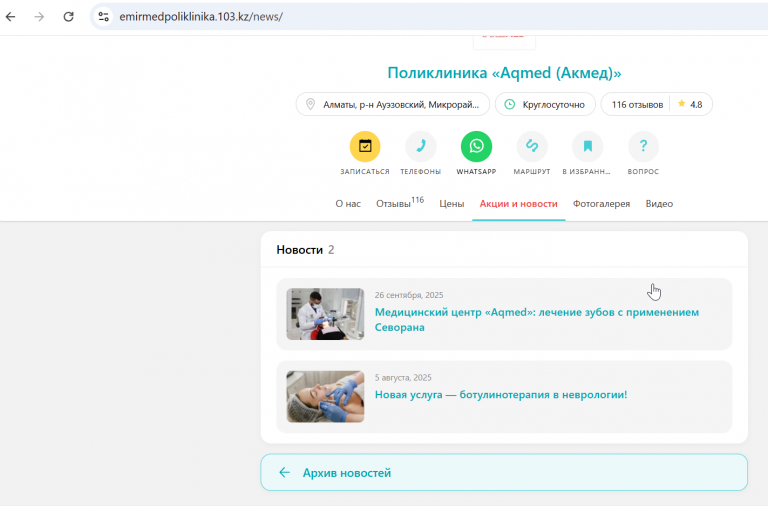Open the Видео tab
The height and width of the screenshot is (506, 768).
pos(659,204)
